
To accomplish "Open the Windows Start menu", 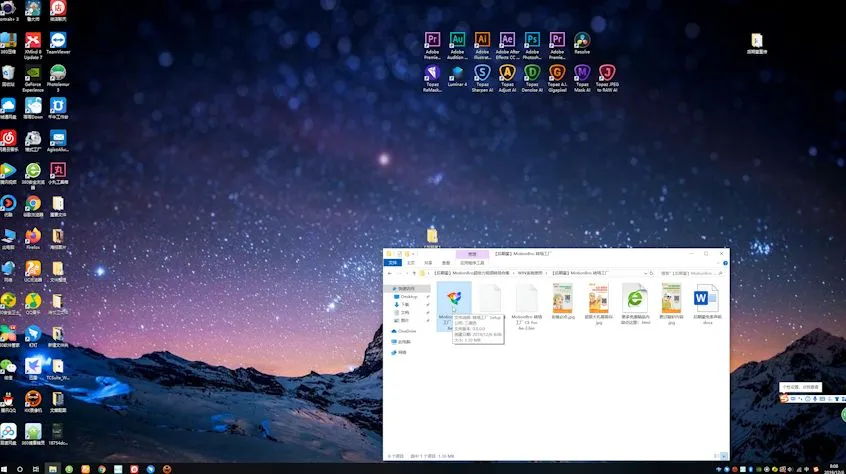I will coord(4,469).
